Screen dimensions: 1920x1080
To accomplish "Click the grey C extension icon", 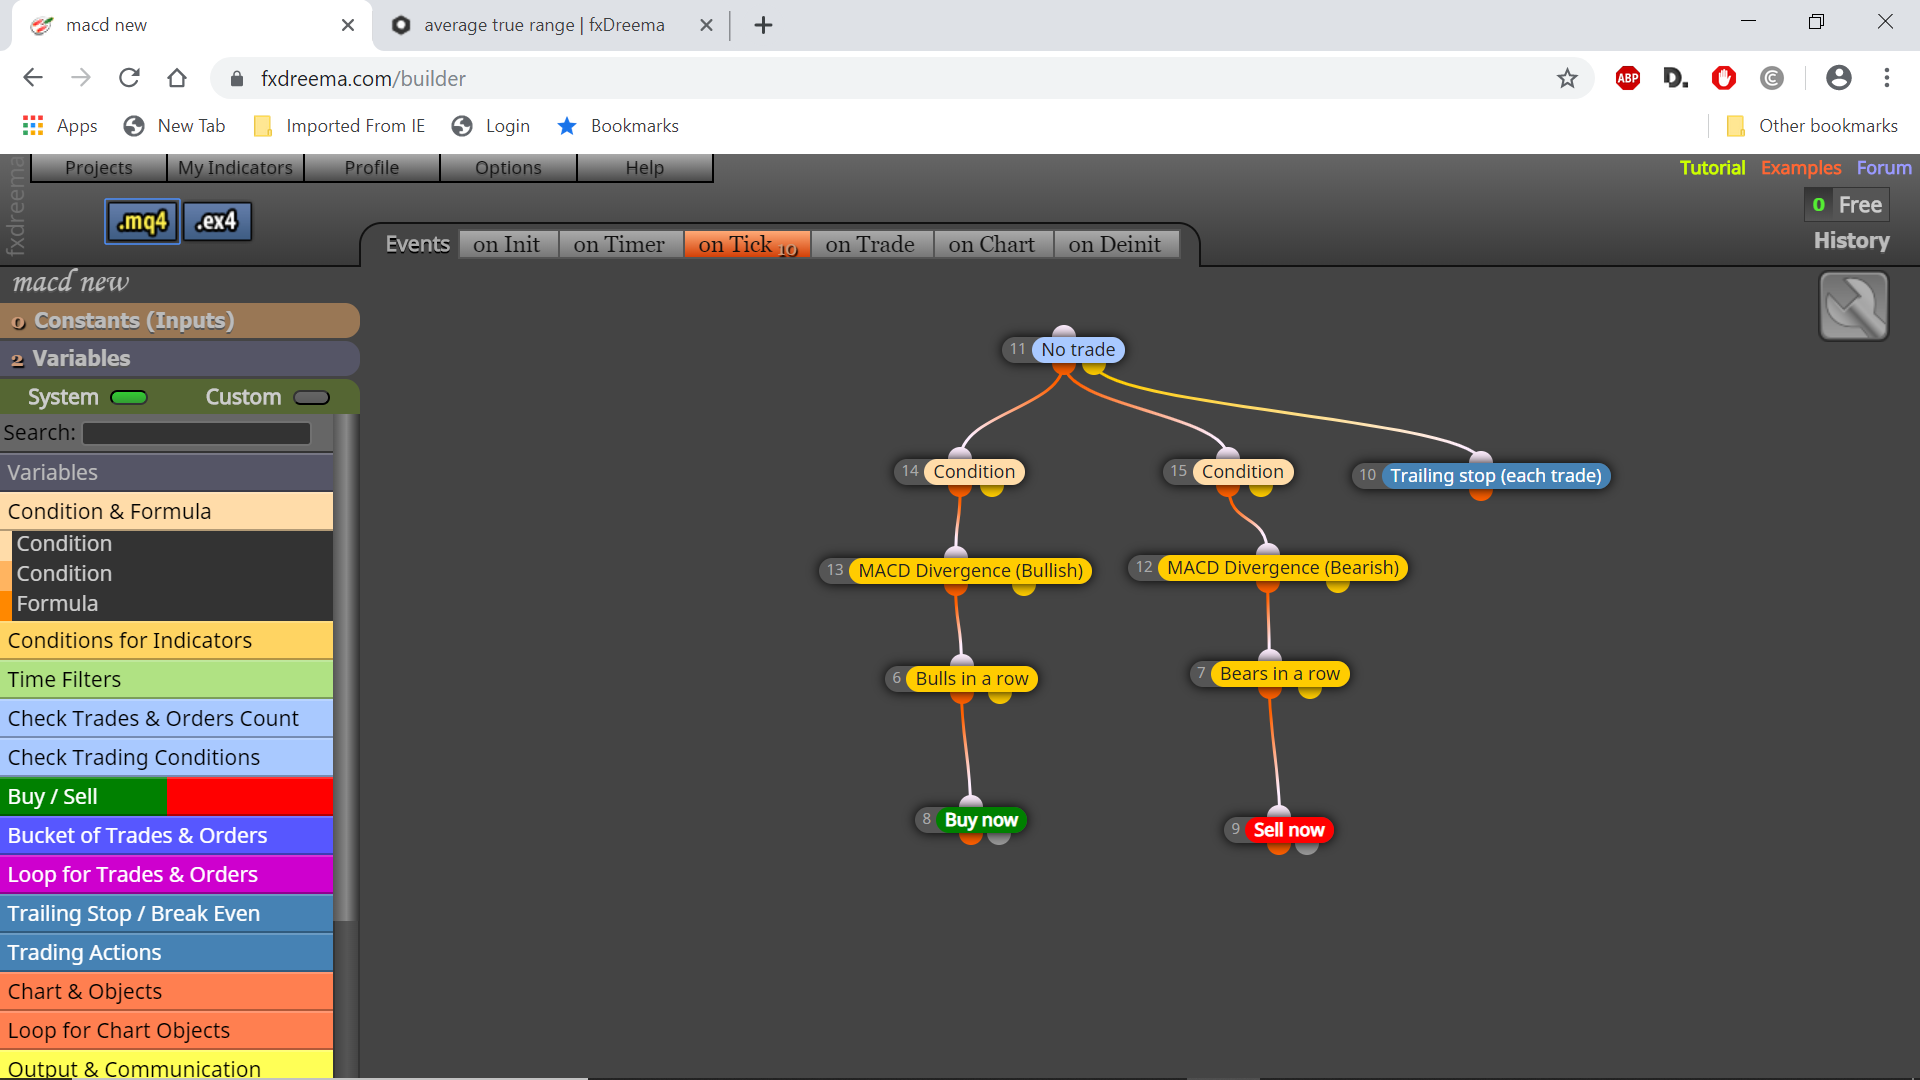I will pos(1772,78).
